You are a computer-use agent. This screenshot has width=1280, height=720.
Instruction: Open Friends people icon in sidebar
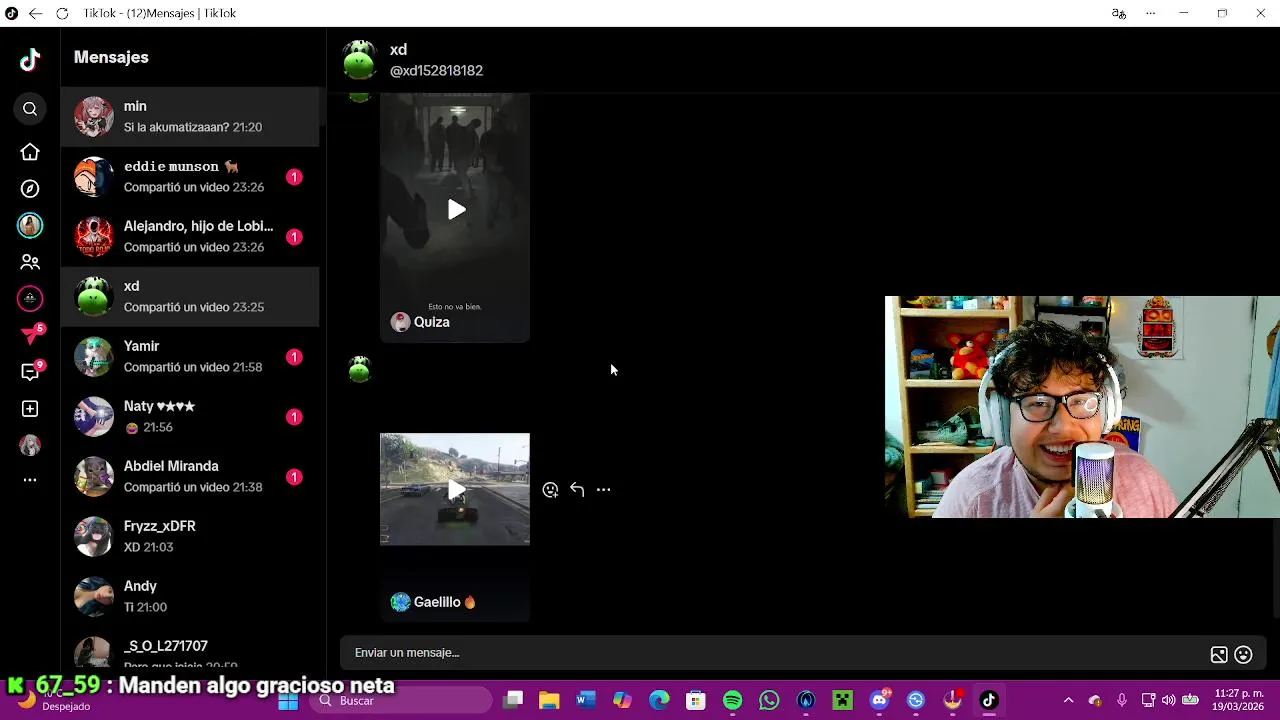[x=30, y=262]
